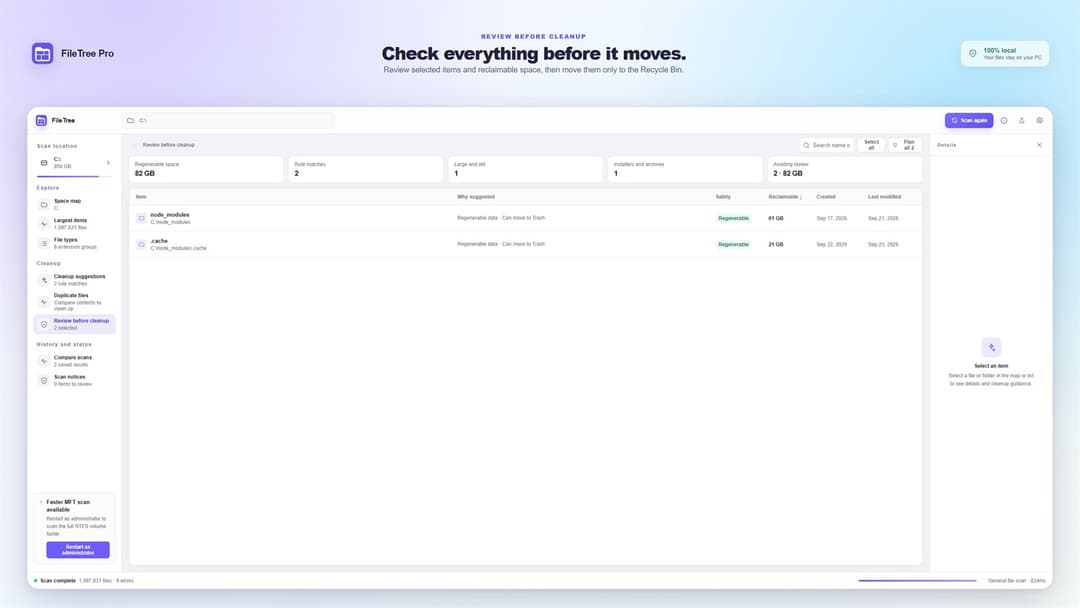The width and height of the screenshot is (1080, 608).
Task: Click the Restart as administrator button
Action: click(x=78, y=549)
